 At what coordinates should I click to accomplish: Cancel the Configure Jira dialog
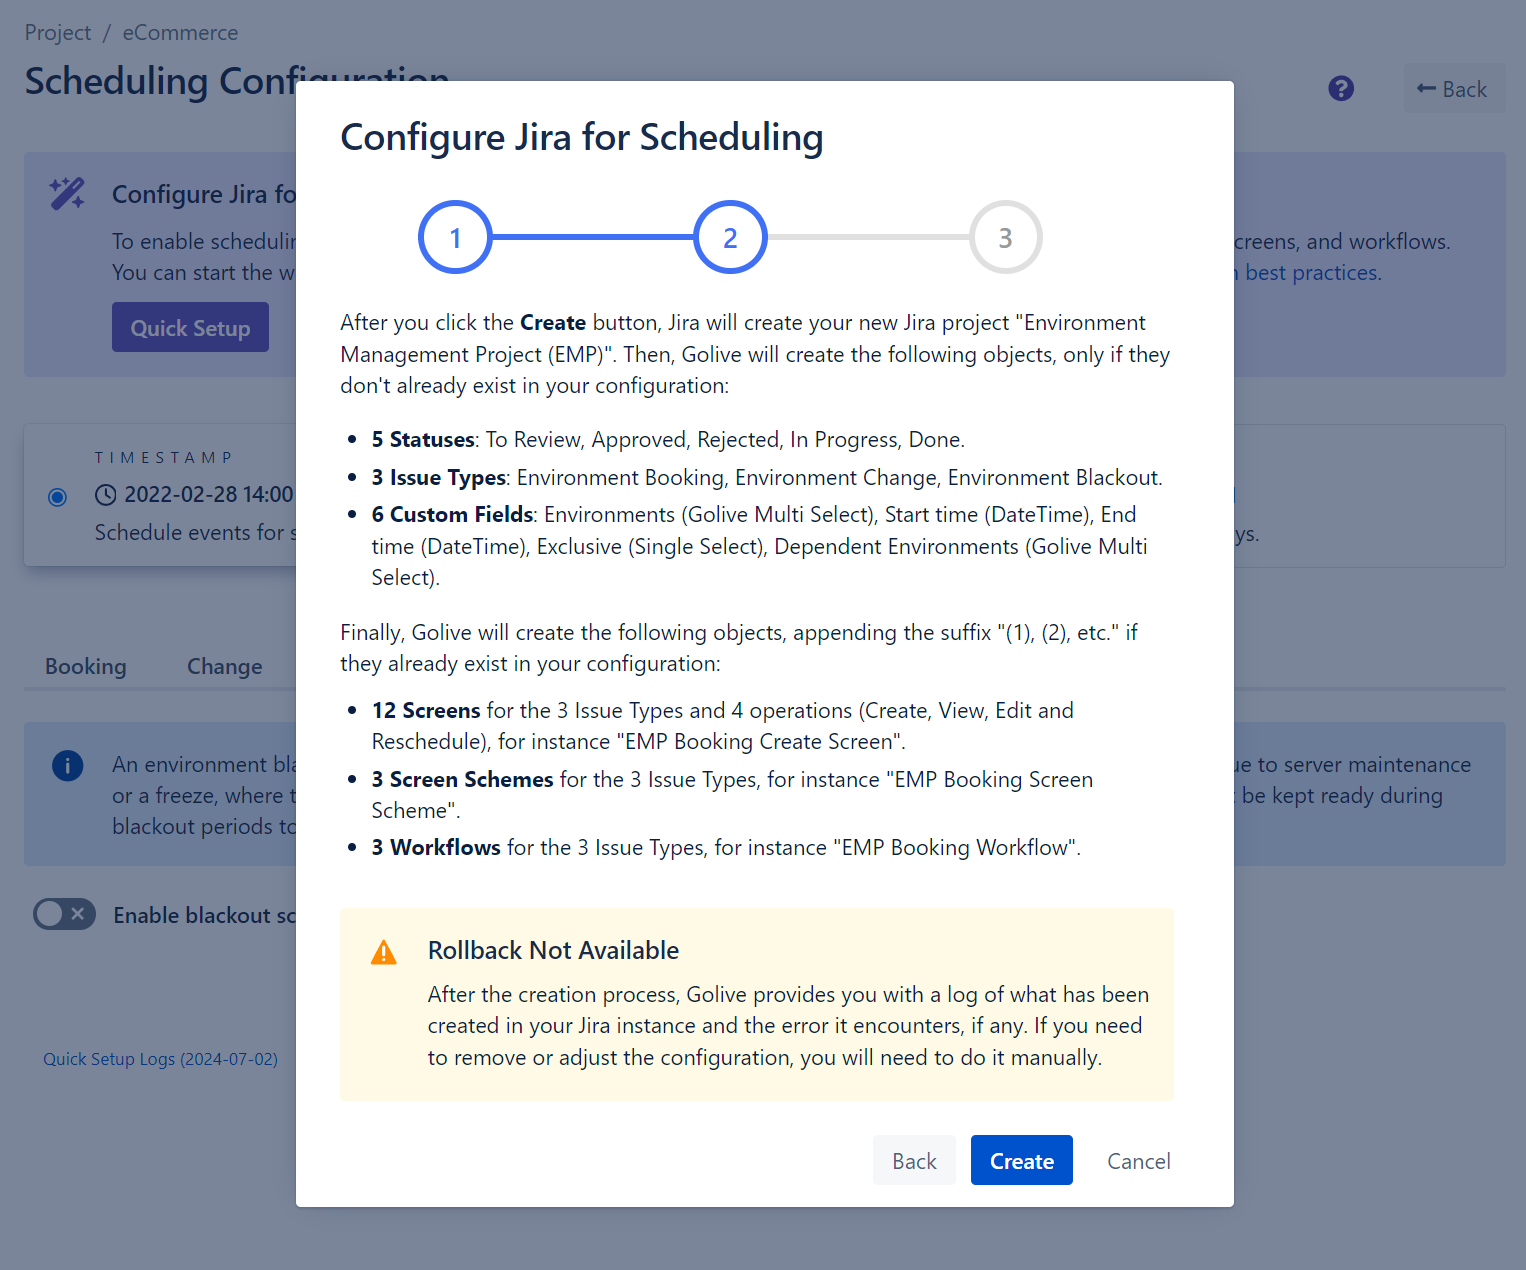tap(1138, 1161)
